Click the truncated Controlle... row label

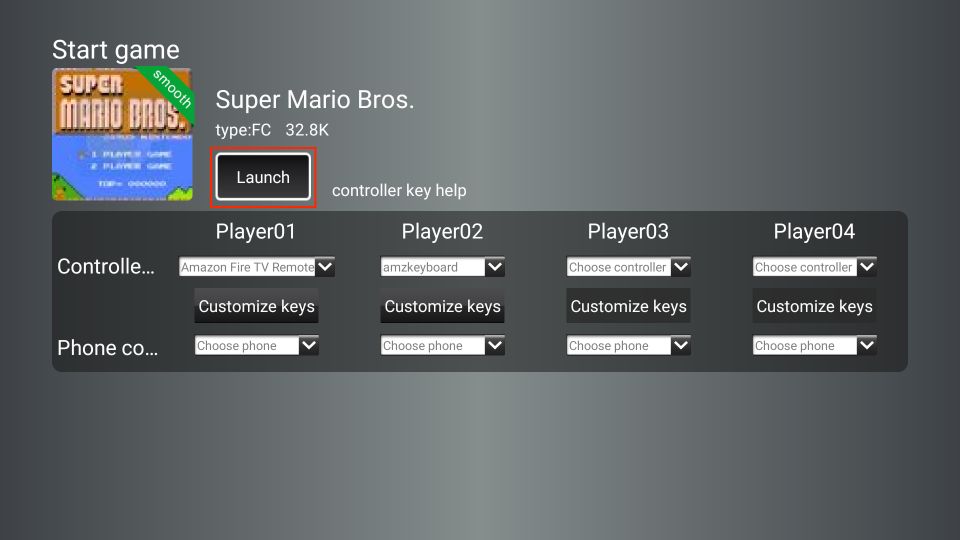[106, 266]
